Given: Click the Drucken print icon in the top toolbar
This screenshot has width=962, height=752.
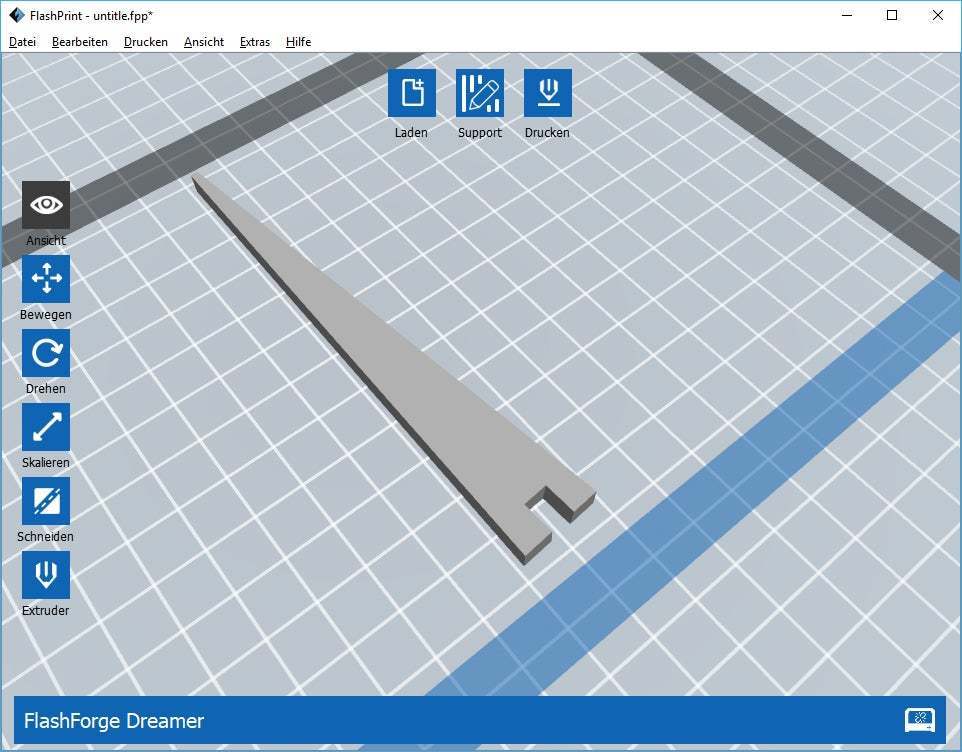Looking at the screenshot, I should point(548,93).
